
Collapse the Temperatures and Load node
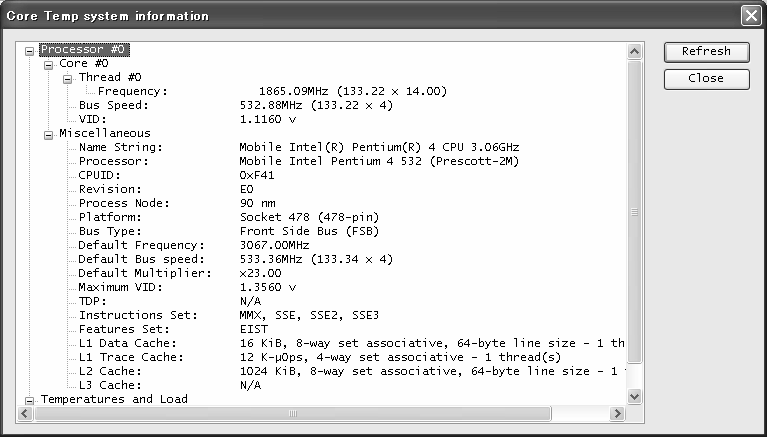tap(29, 401)
